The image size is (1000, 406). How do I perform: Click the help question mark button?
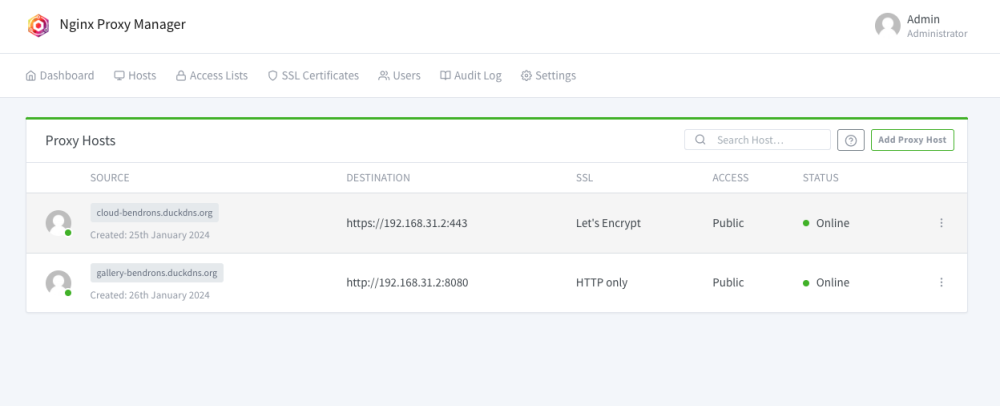[851, 140]
